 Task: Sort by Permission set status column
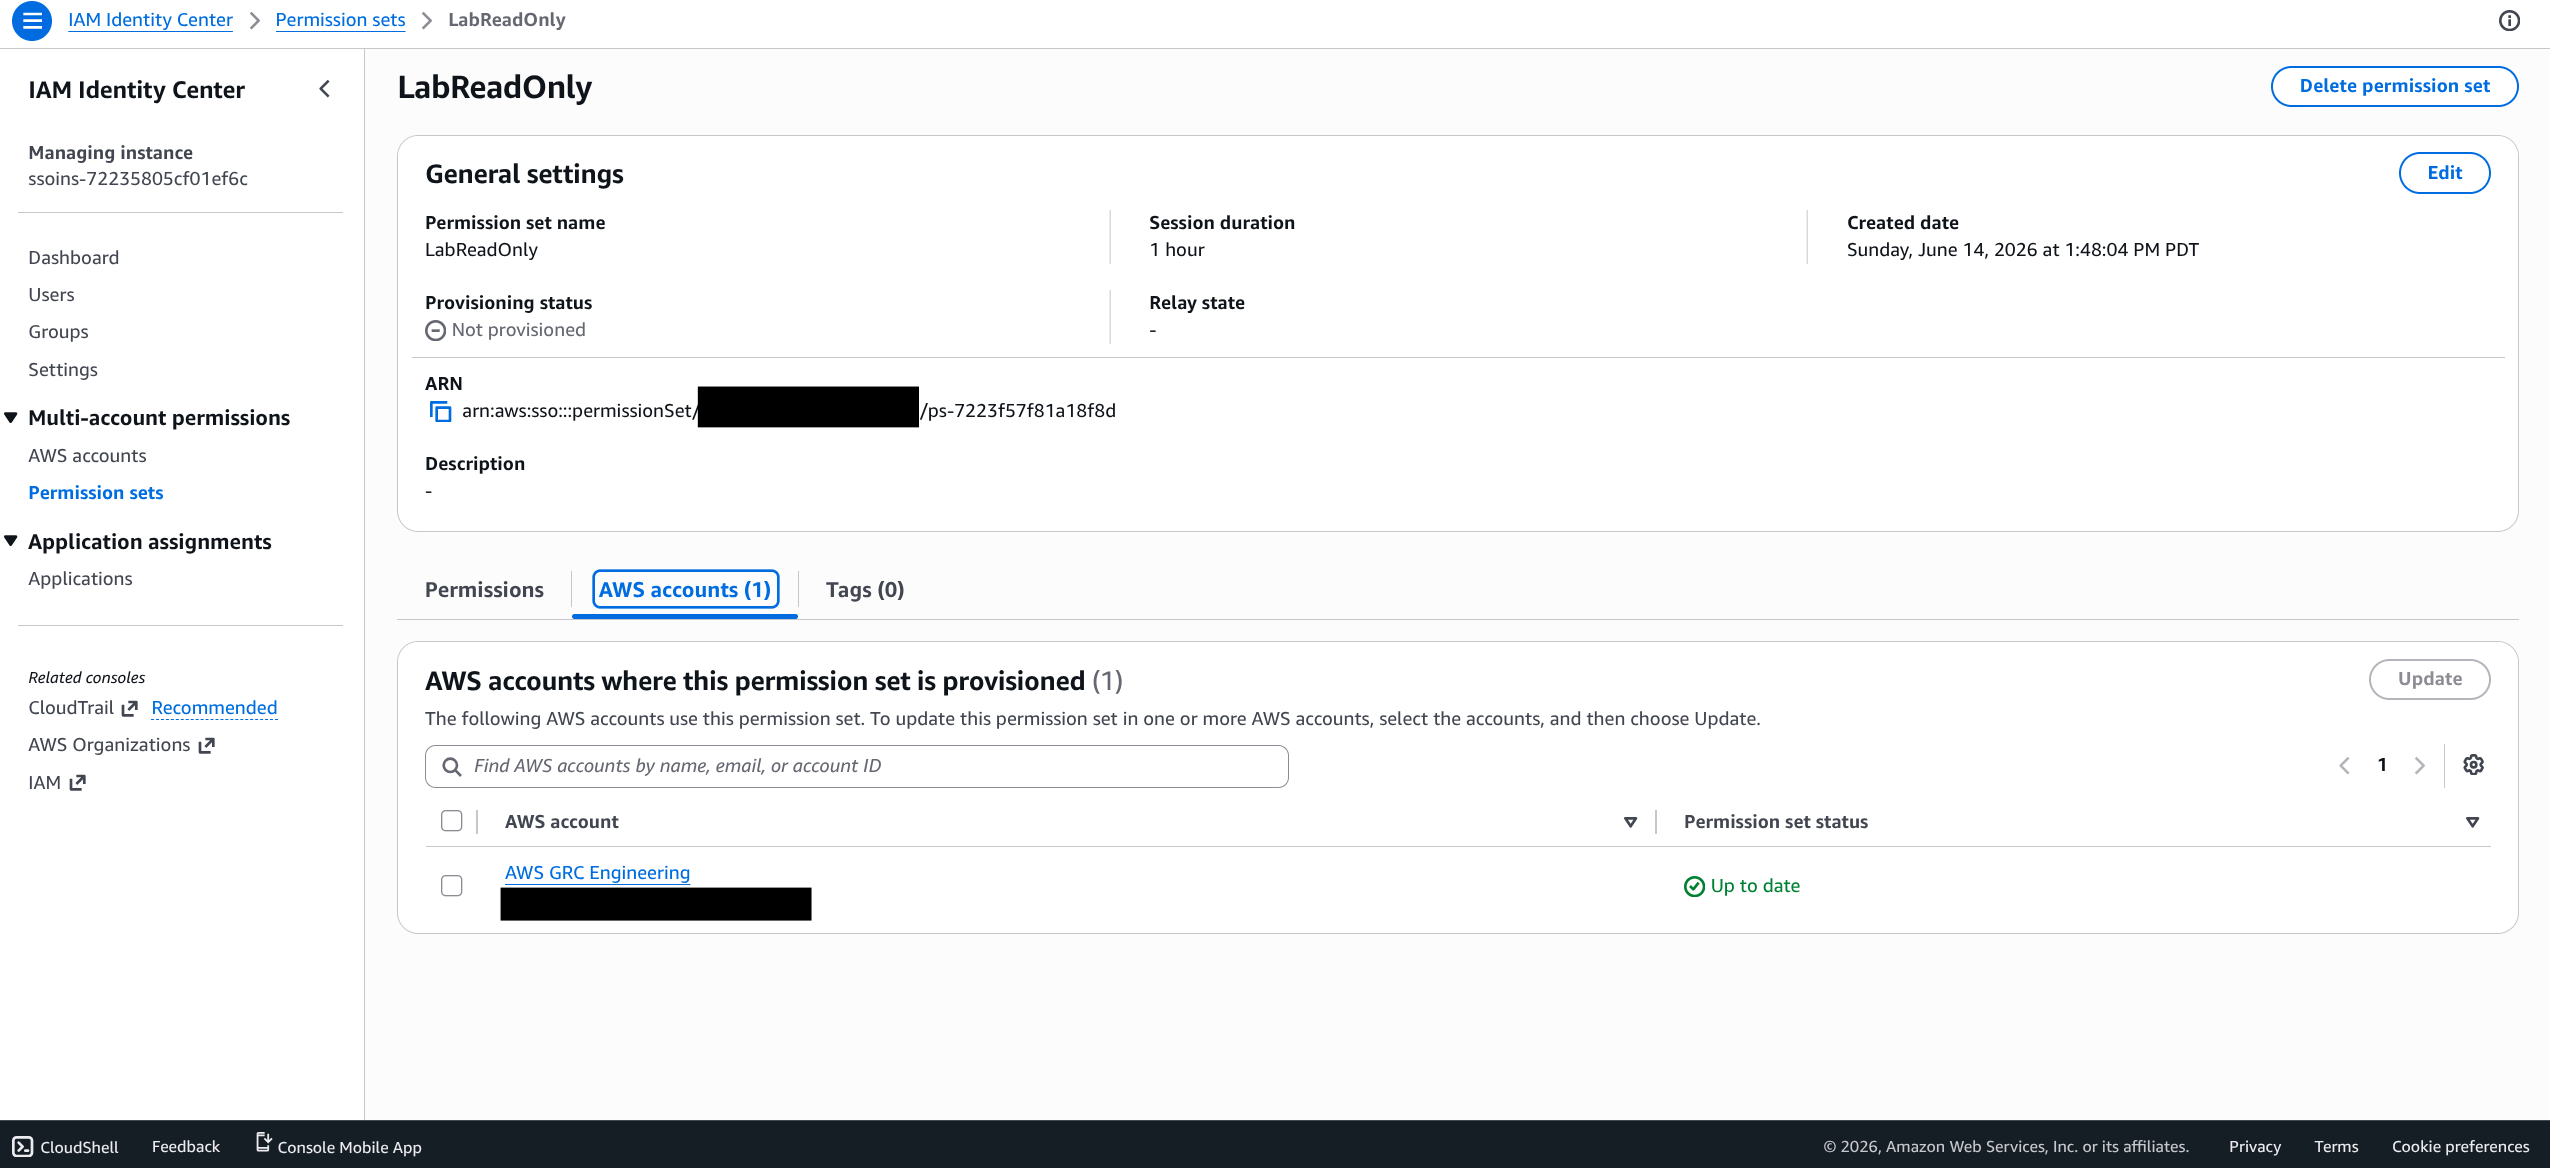pos(2472,822)
